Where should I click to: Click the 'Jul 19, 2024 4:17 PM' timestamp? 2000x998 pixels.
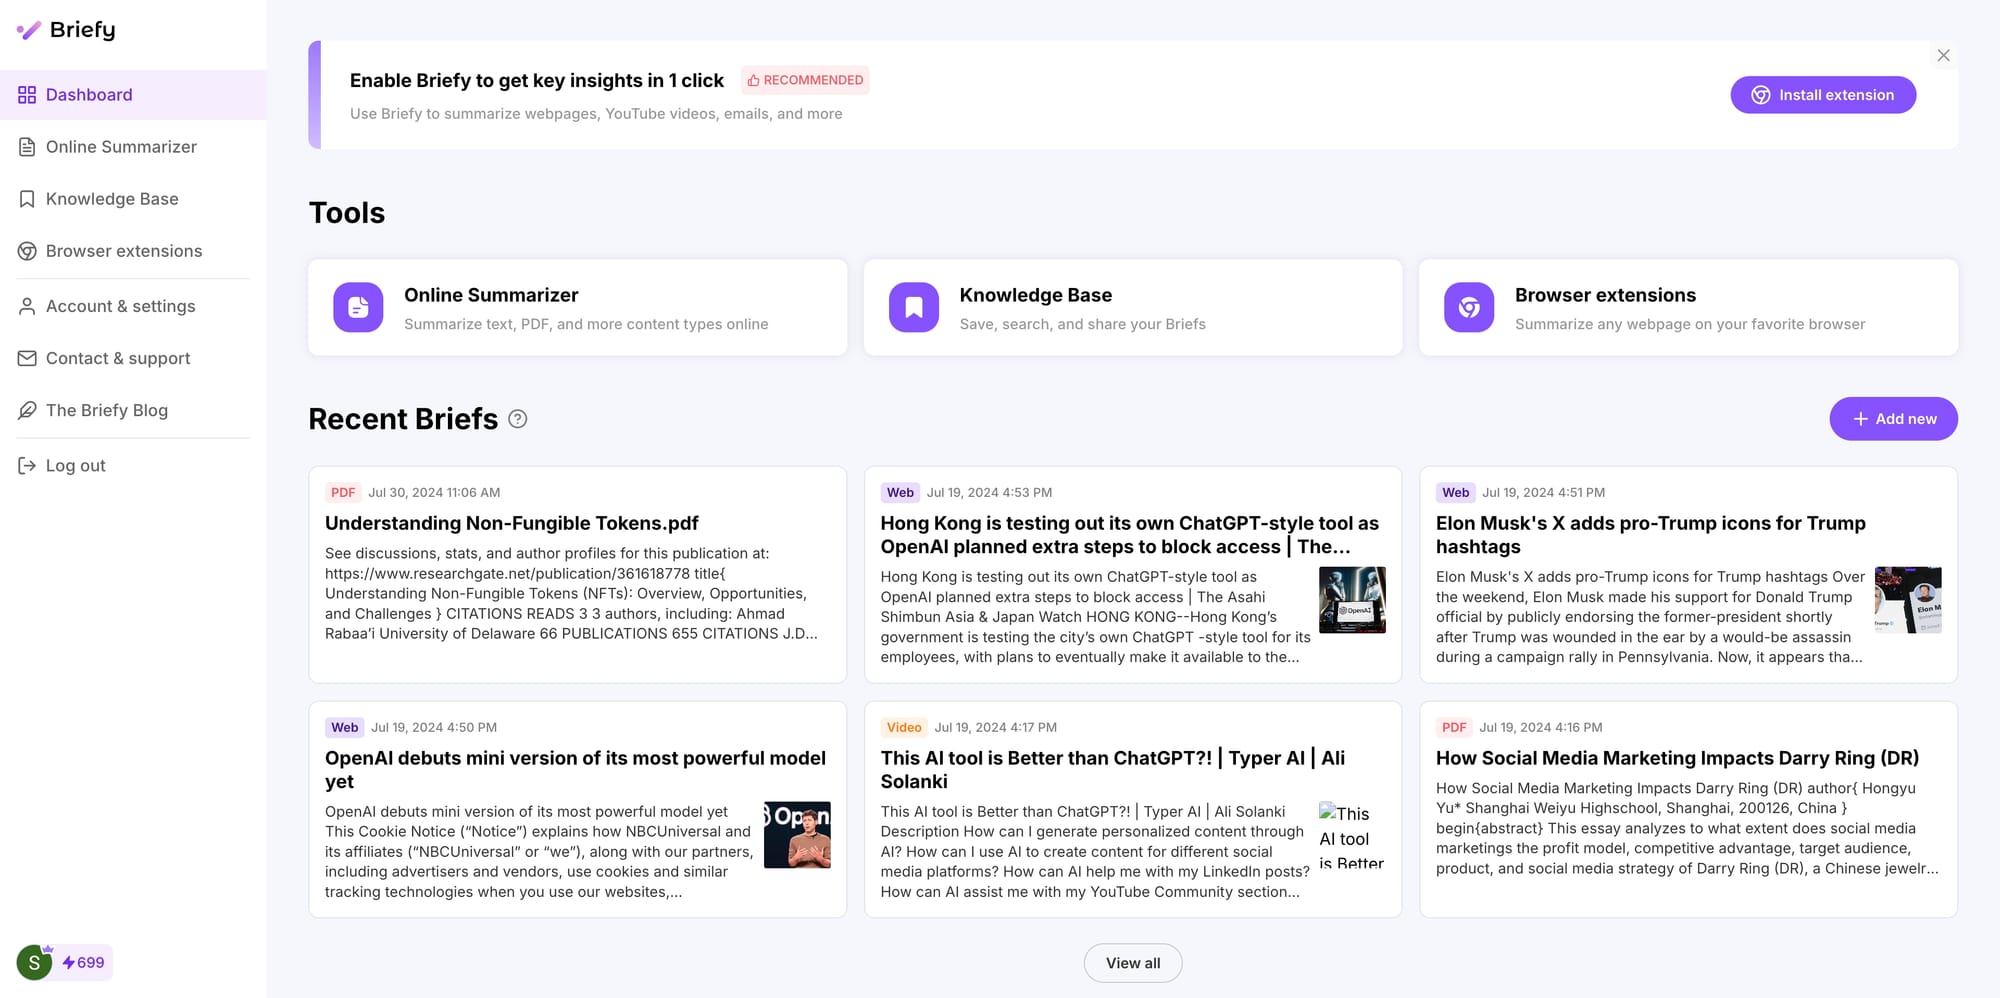click(x=995, y=727)
